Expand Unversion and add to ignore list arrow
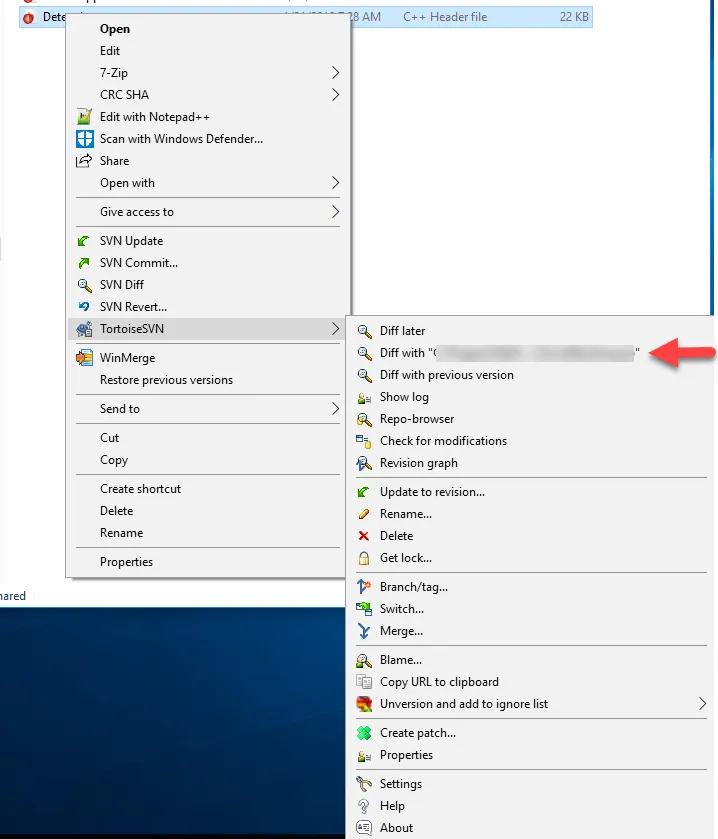 [702, 704]
